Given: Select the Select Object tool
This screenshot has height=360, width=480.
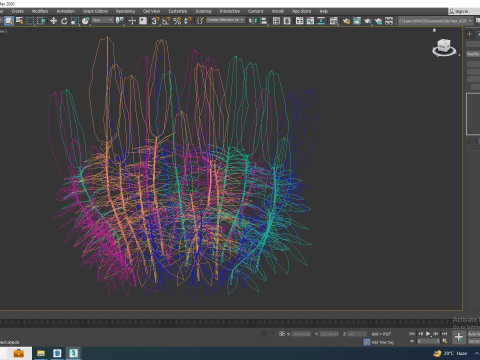Looking at the screenshot, I should [9, 21].
